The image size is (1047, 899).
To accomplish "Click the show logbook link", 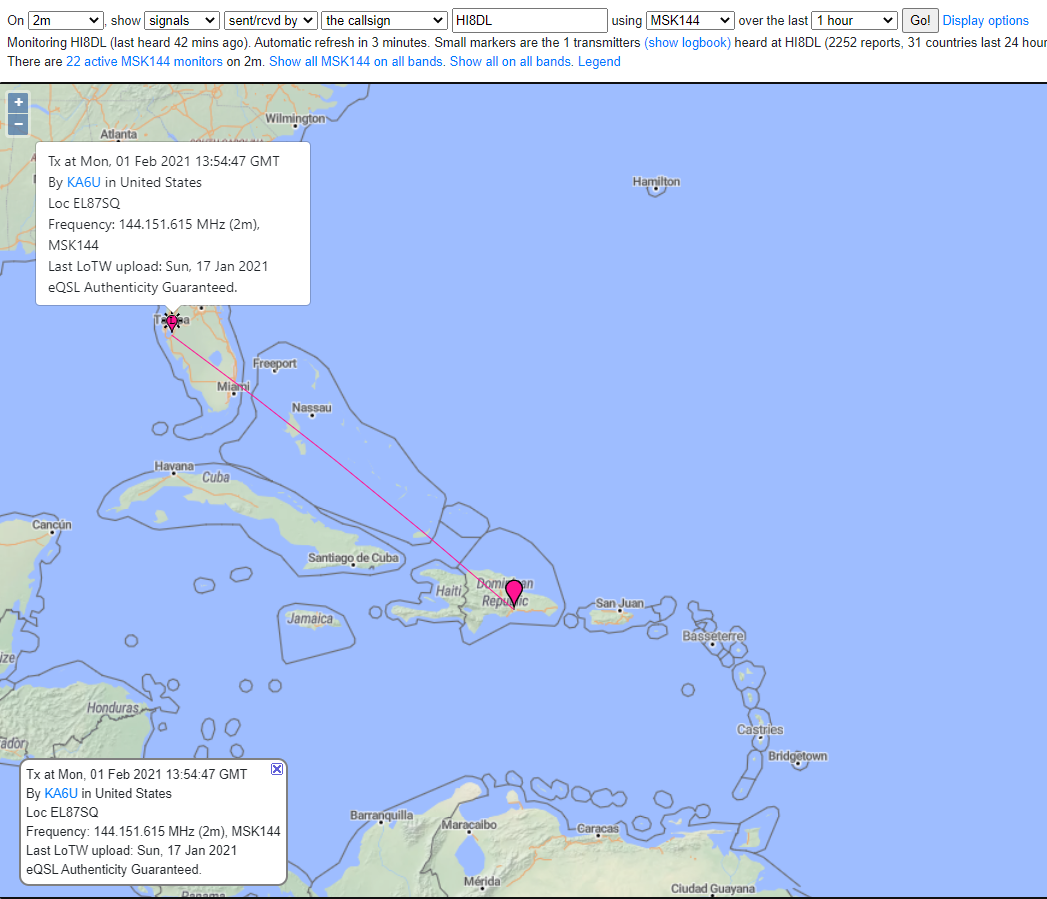I will click(687, 42).
